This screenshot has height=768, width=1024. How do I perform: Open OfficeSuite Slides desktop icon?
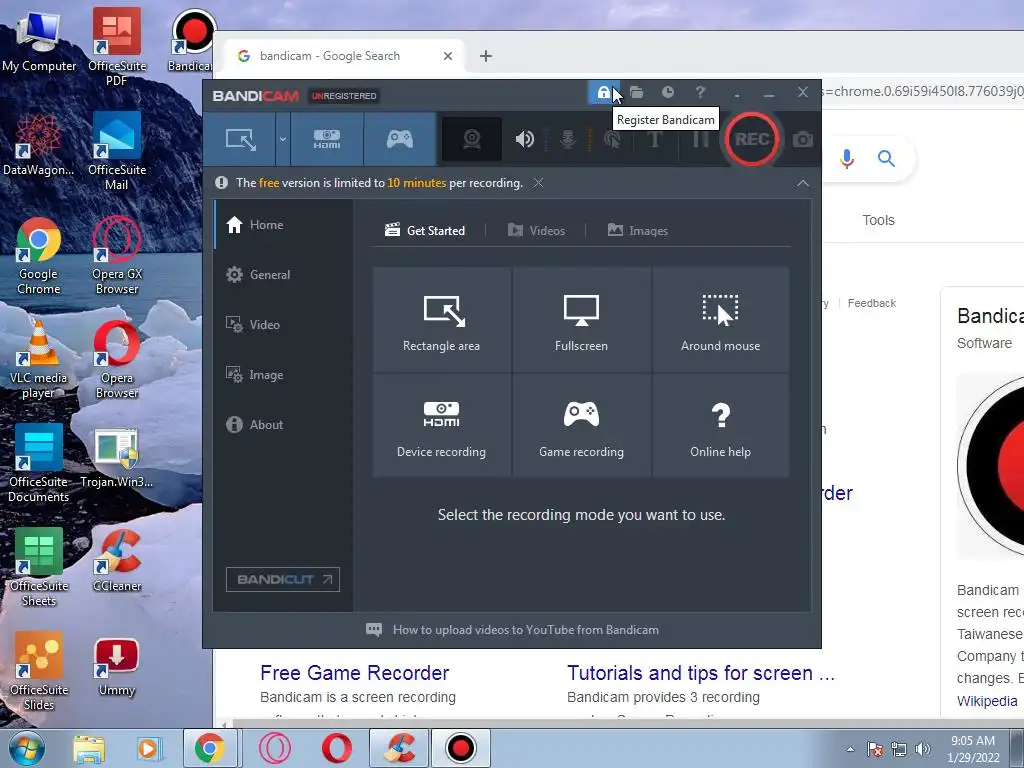[x=39, y=671]
